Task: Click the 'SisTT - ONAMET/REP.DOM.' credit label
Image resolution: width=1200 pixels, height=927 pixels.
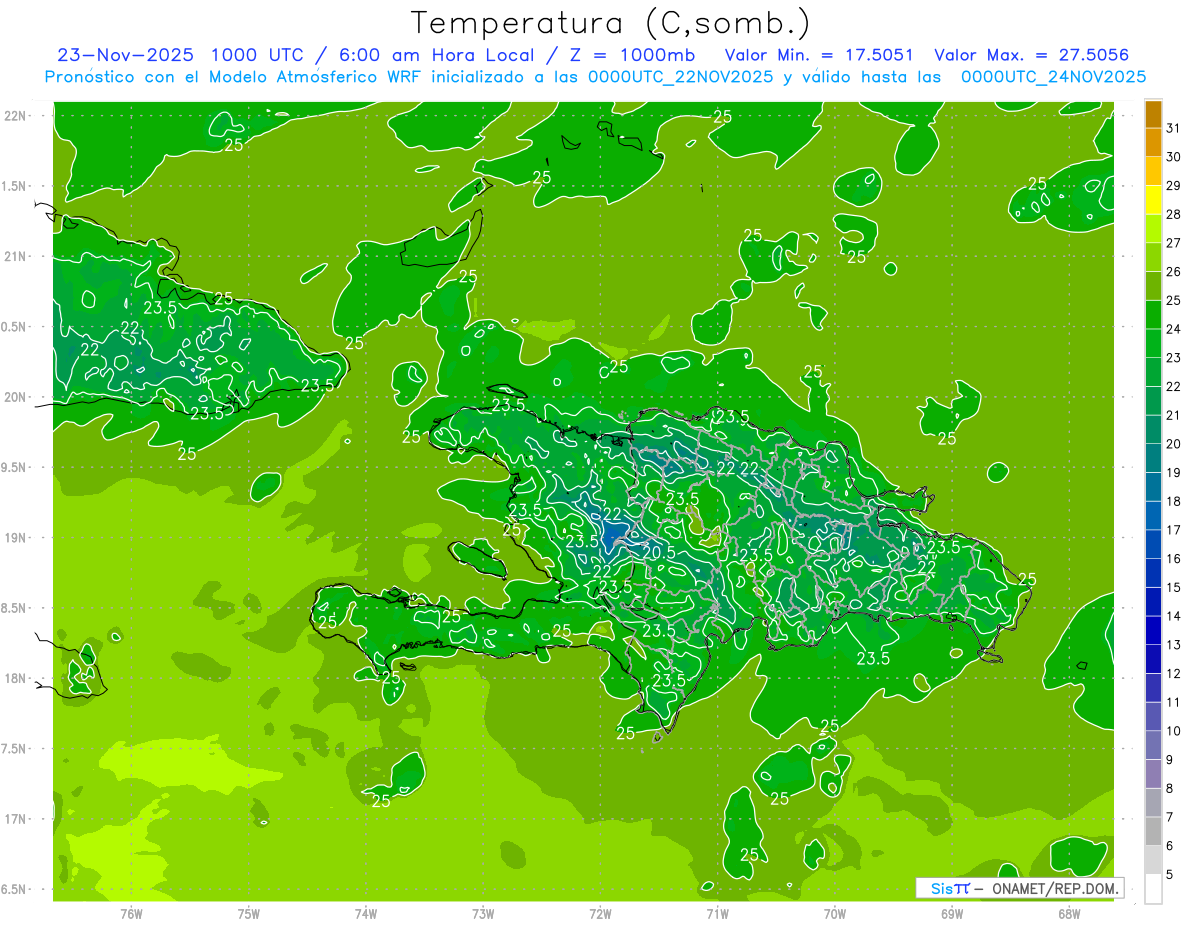Action: click(x=1020, y=888)
